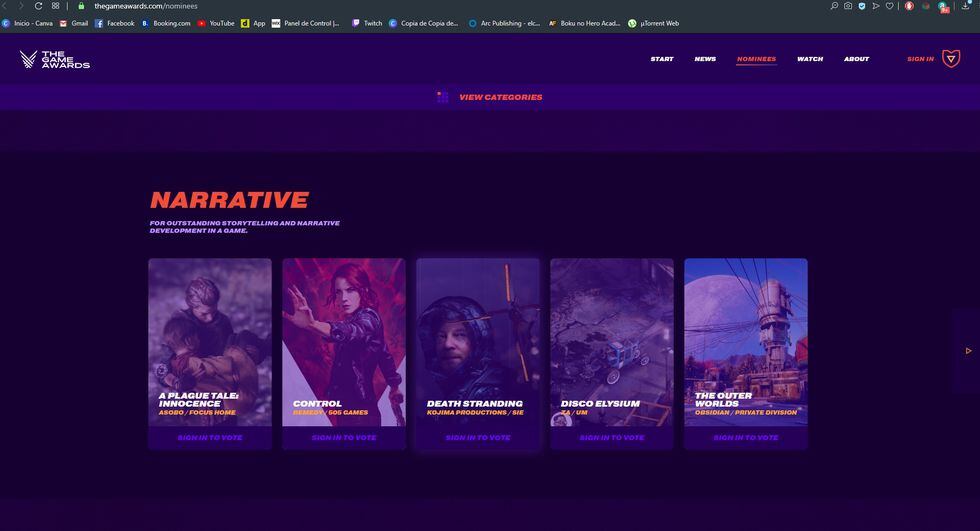Click Sign In to Vote under Death Stranding

point(478,438)
